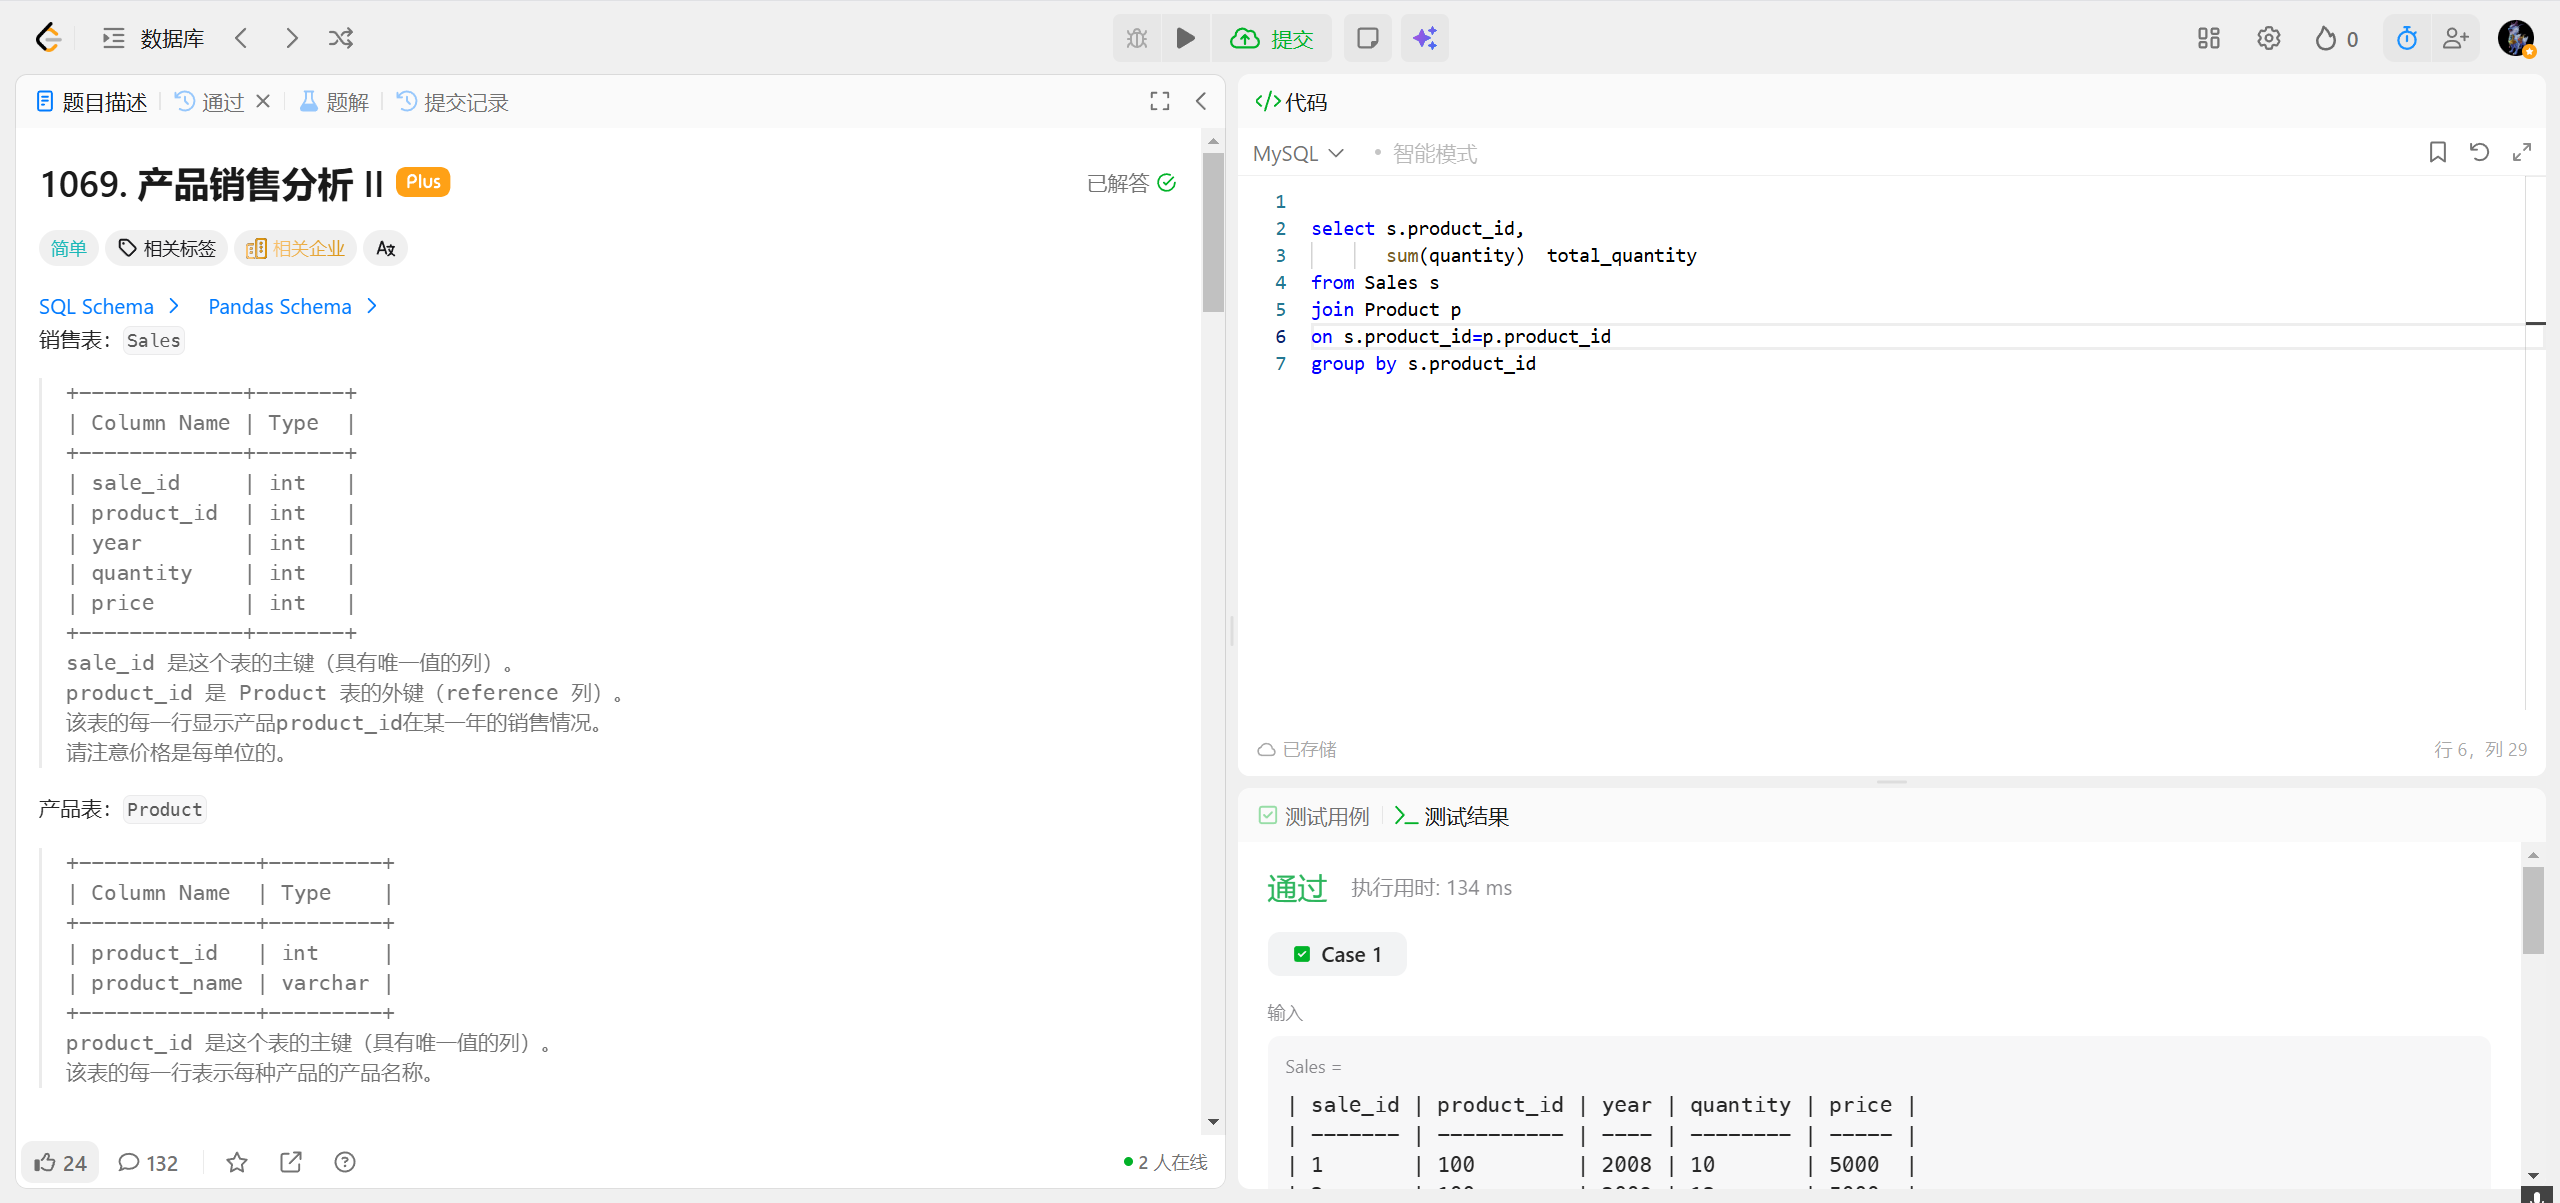Toggle the Case 1 test checkbox
The width and height of the screenshot is (2560, 1203).
[x=1302, y=954]
